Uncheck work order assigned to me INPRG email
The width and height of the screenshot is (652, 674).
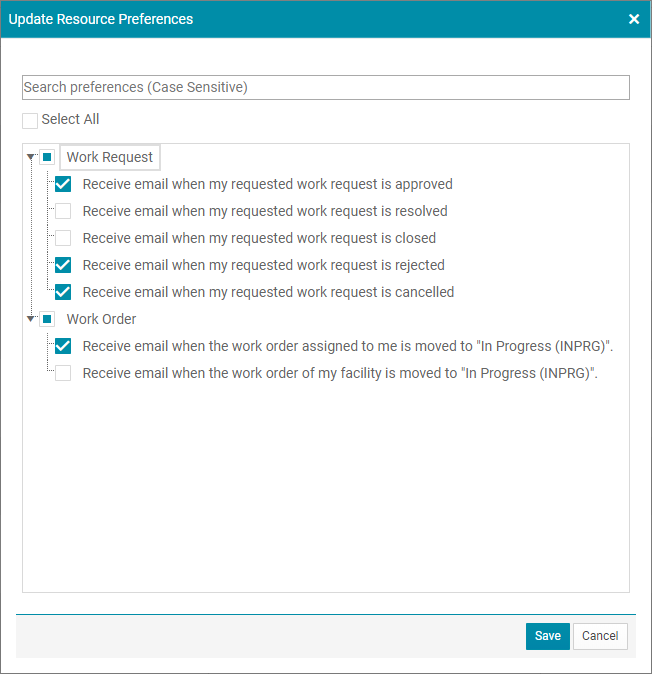(x=63, y=346)
